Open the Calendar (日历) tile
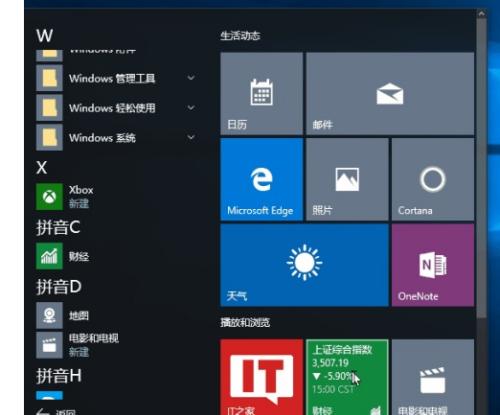 [x=262, y=93]
